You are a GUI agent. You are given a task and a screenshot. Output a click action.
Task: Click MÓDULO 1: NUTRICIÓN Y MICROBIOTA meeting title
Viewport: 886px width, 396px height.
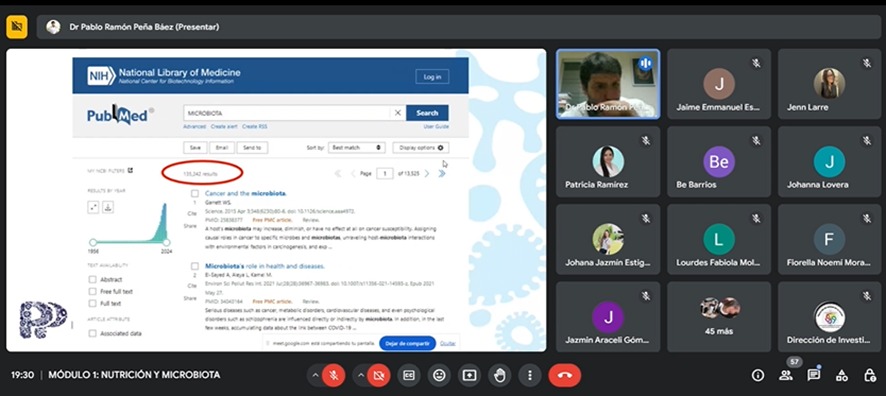coord(134,375)
